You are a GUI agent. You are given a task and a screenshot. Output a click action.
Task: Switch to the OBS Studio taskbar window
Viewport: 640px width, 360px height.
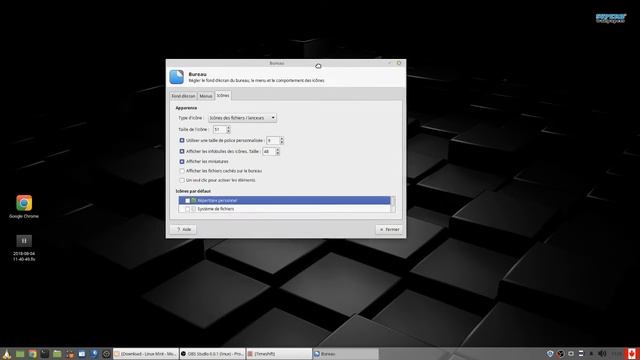coord(212,354)
